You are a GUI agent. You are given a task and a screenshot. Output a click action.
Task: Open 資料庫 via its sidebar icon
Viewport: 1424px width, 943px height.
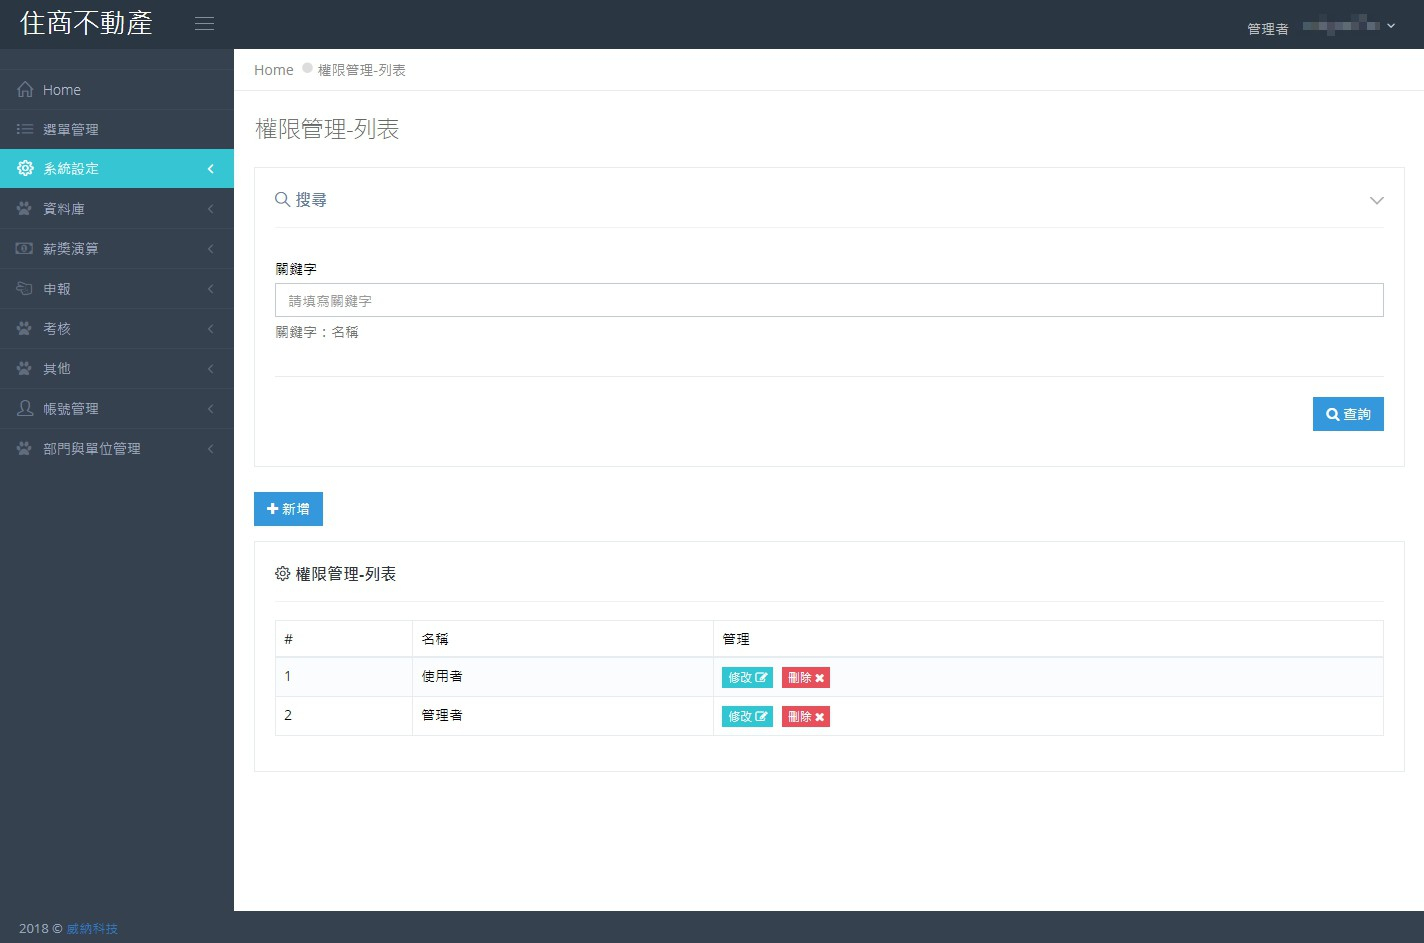coord(25,208)
